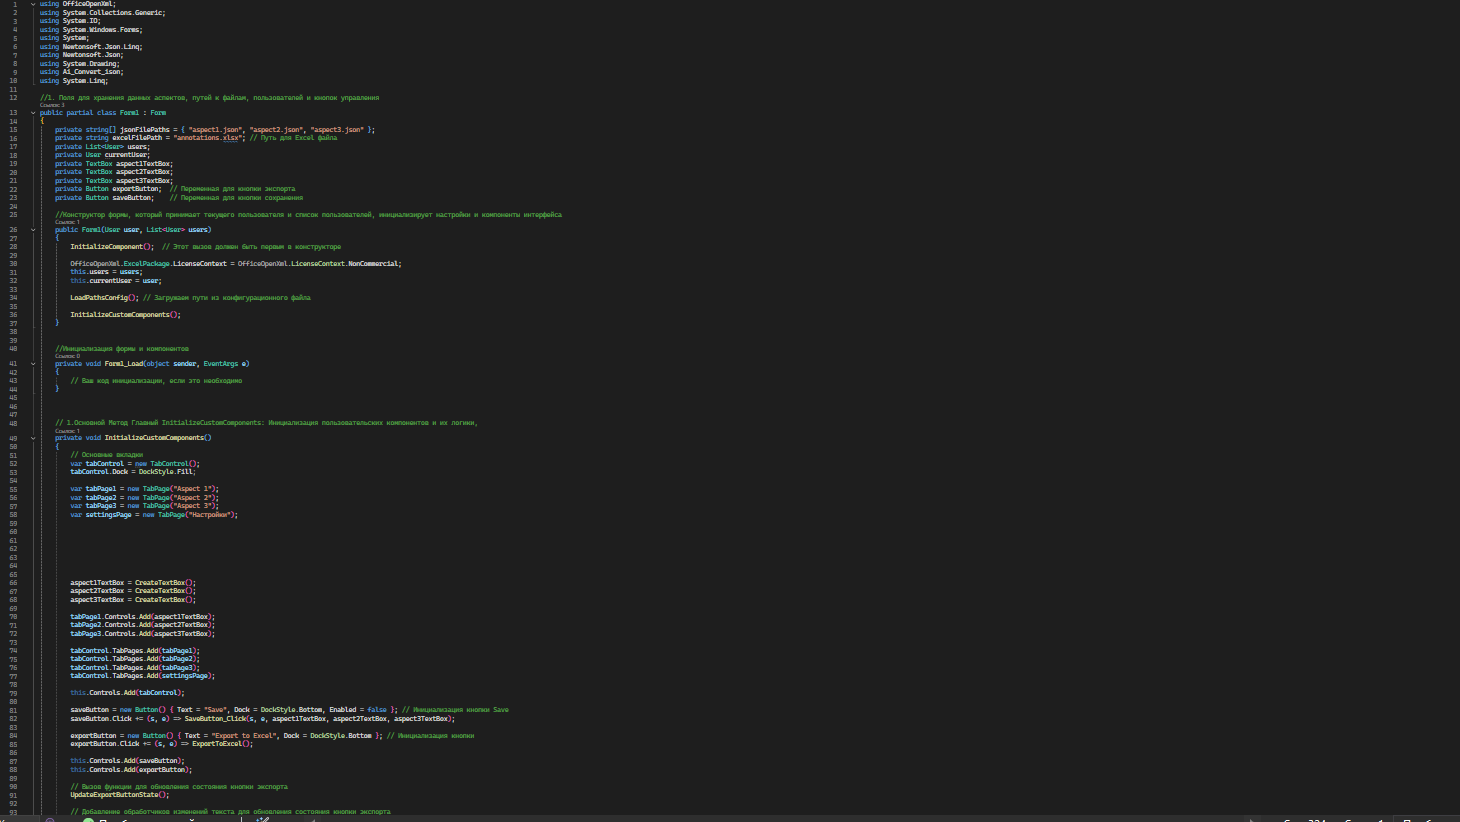This screenshot has width=1460, height=822.
Task: Click the comment 'Инициализация формы и компонентов'
Action: coord(125,349)
